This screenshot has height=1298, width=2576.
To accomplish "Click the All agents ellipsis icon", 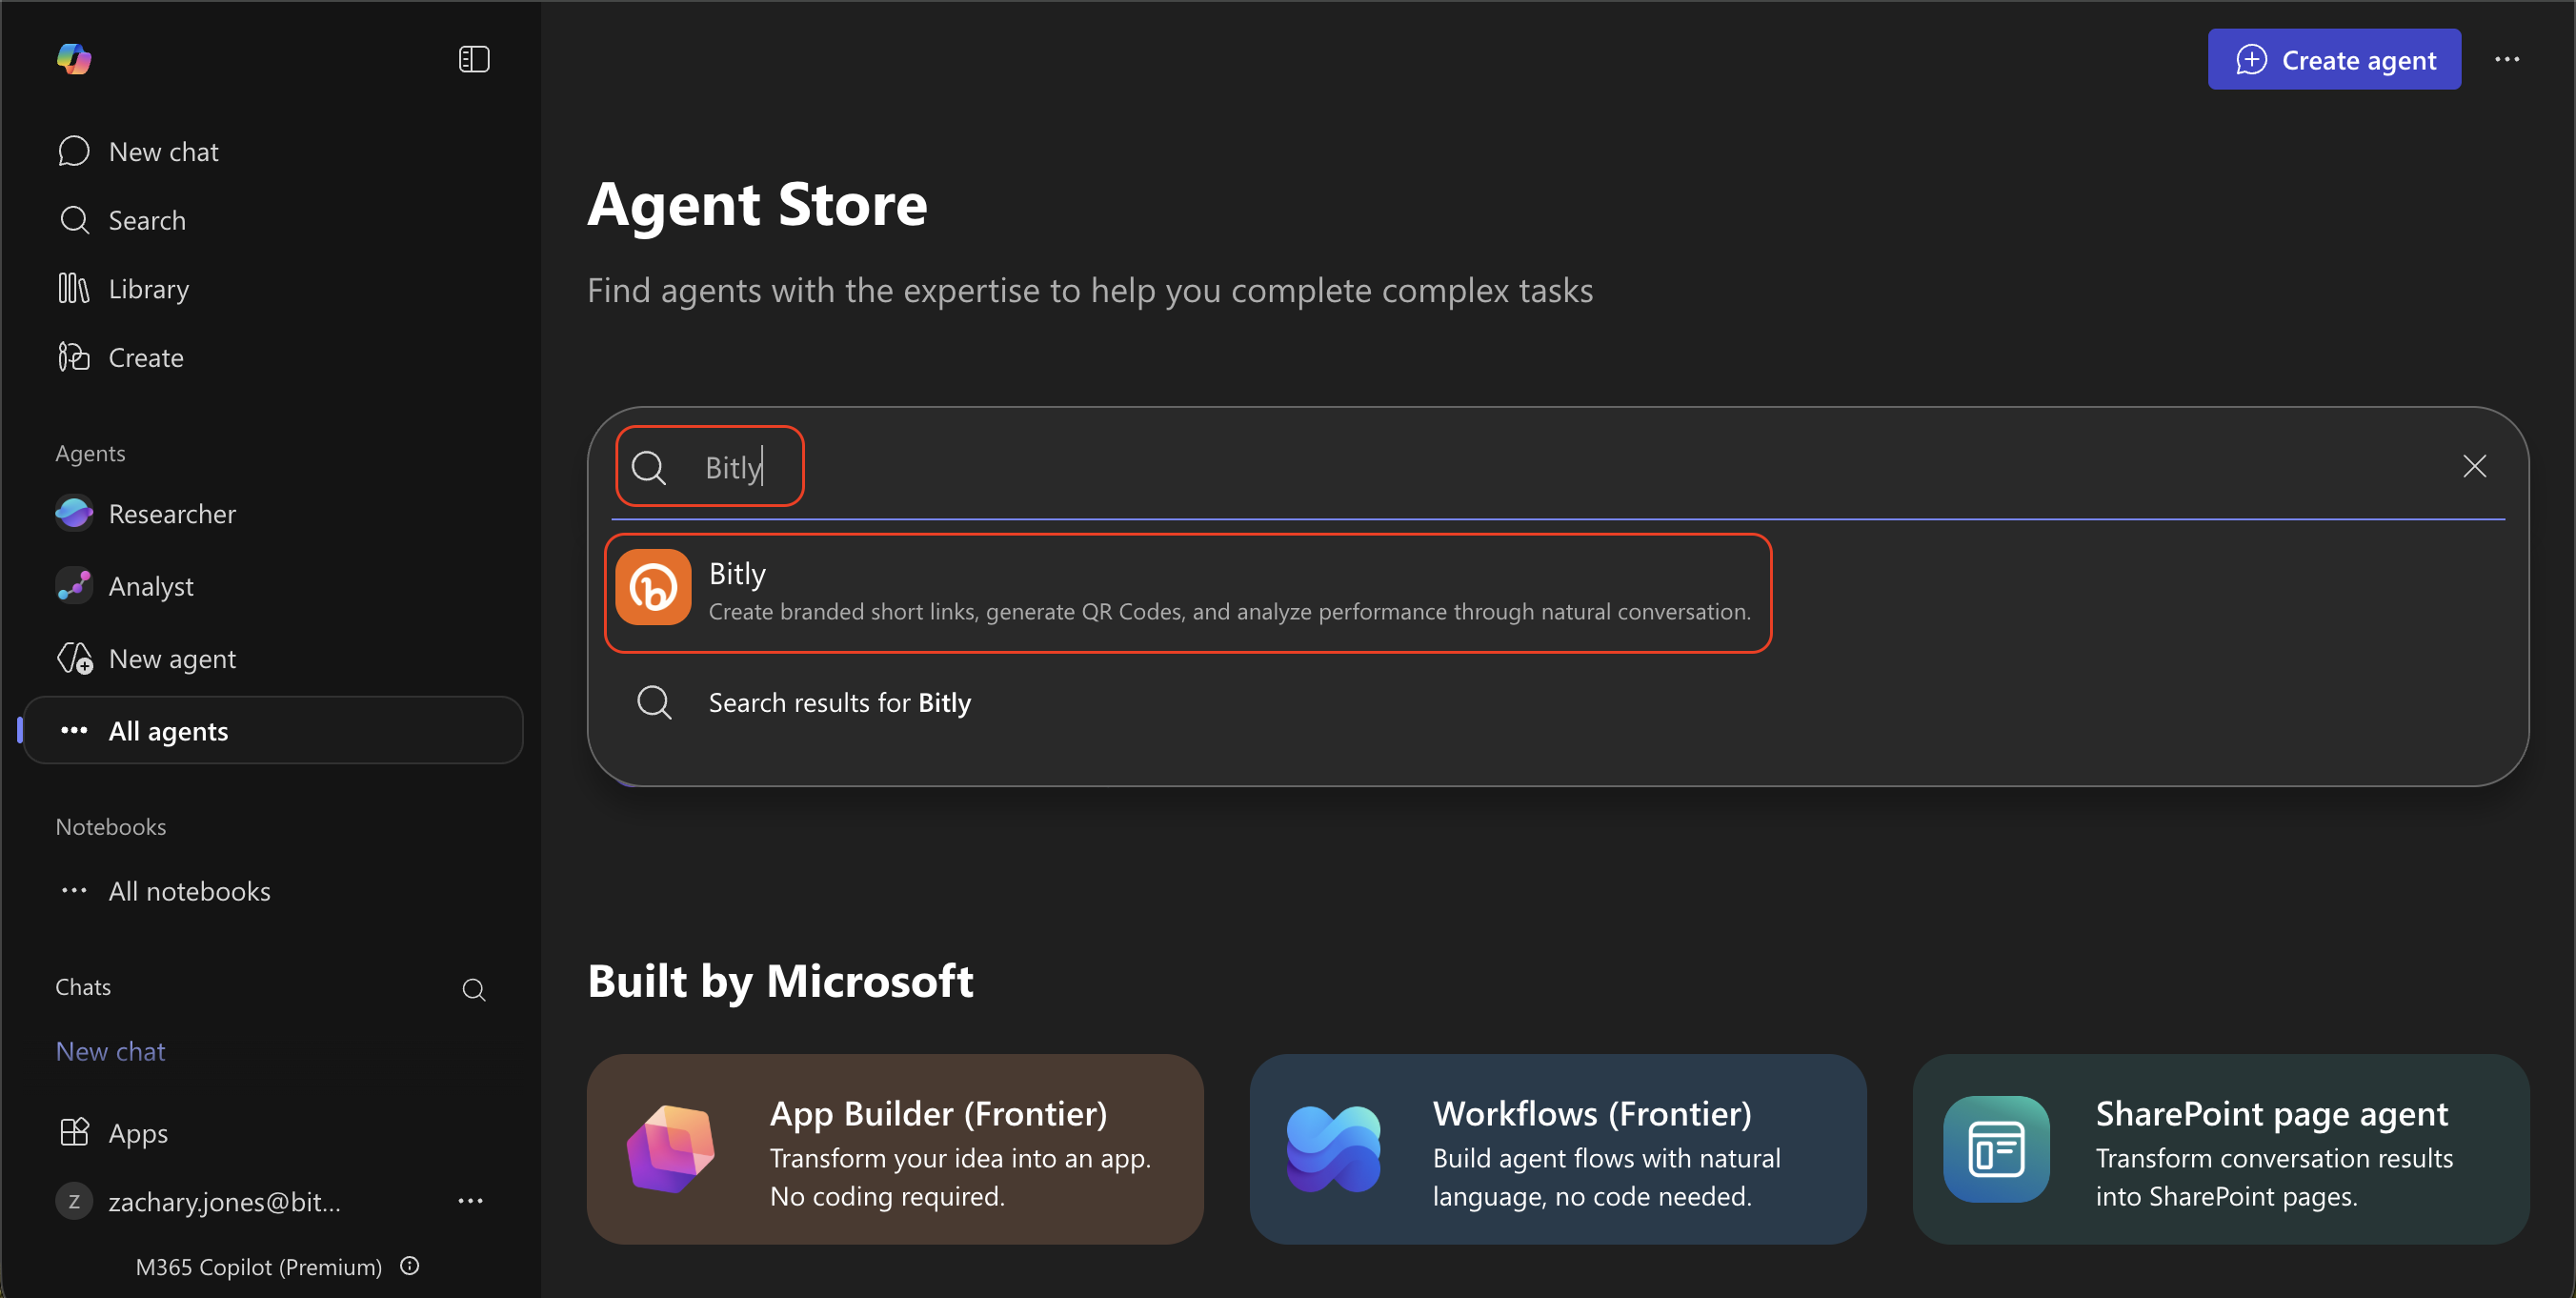I will (x=74, y=731).
